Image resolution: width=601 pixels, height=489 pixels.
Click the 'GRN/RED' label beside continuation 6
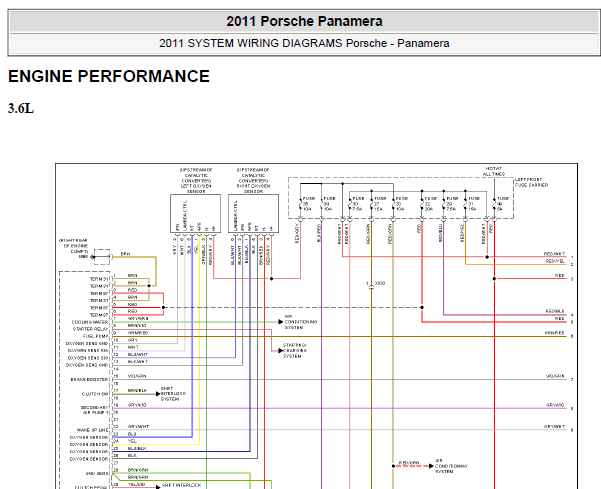click(555, 333)
